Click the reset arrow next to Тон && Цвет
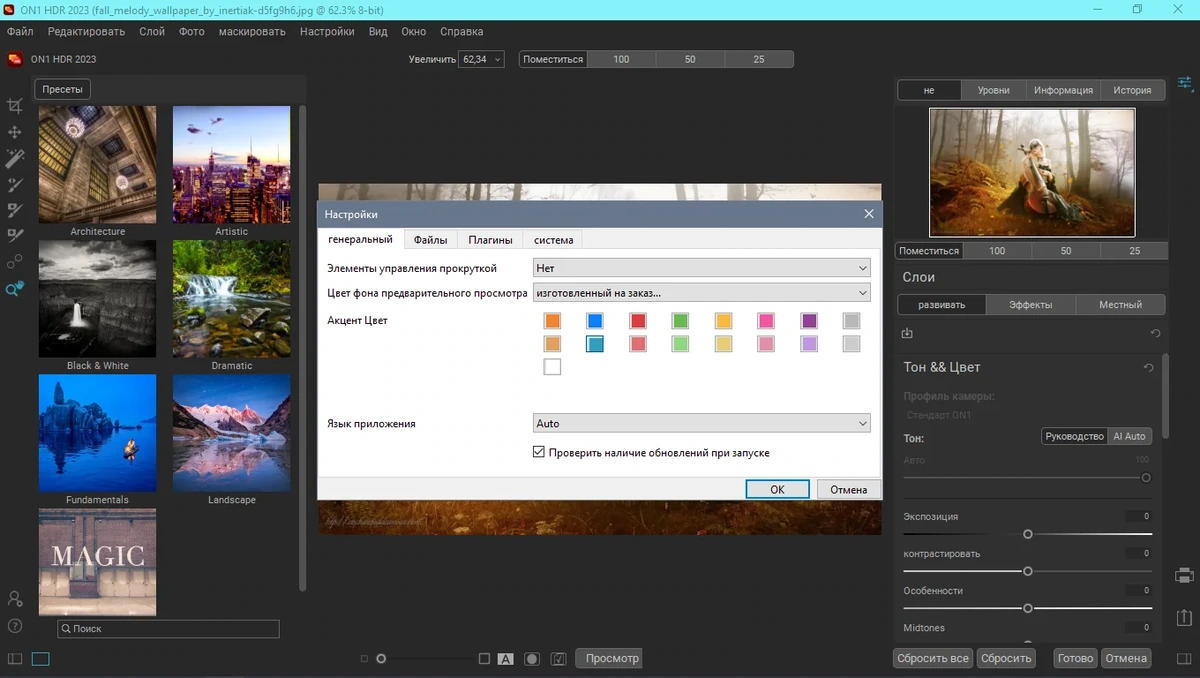The width and height of the screenshot is (1200, 678). pyautogui.click(x=1148, y=368)
